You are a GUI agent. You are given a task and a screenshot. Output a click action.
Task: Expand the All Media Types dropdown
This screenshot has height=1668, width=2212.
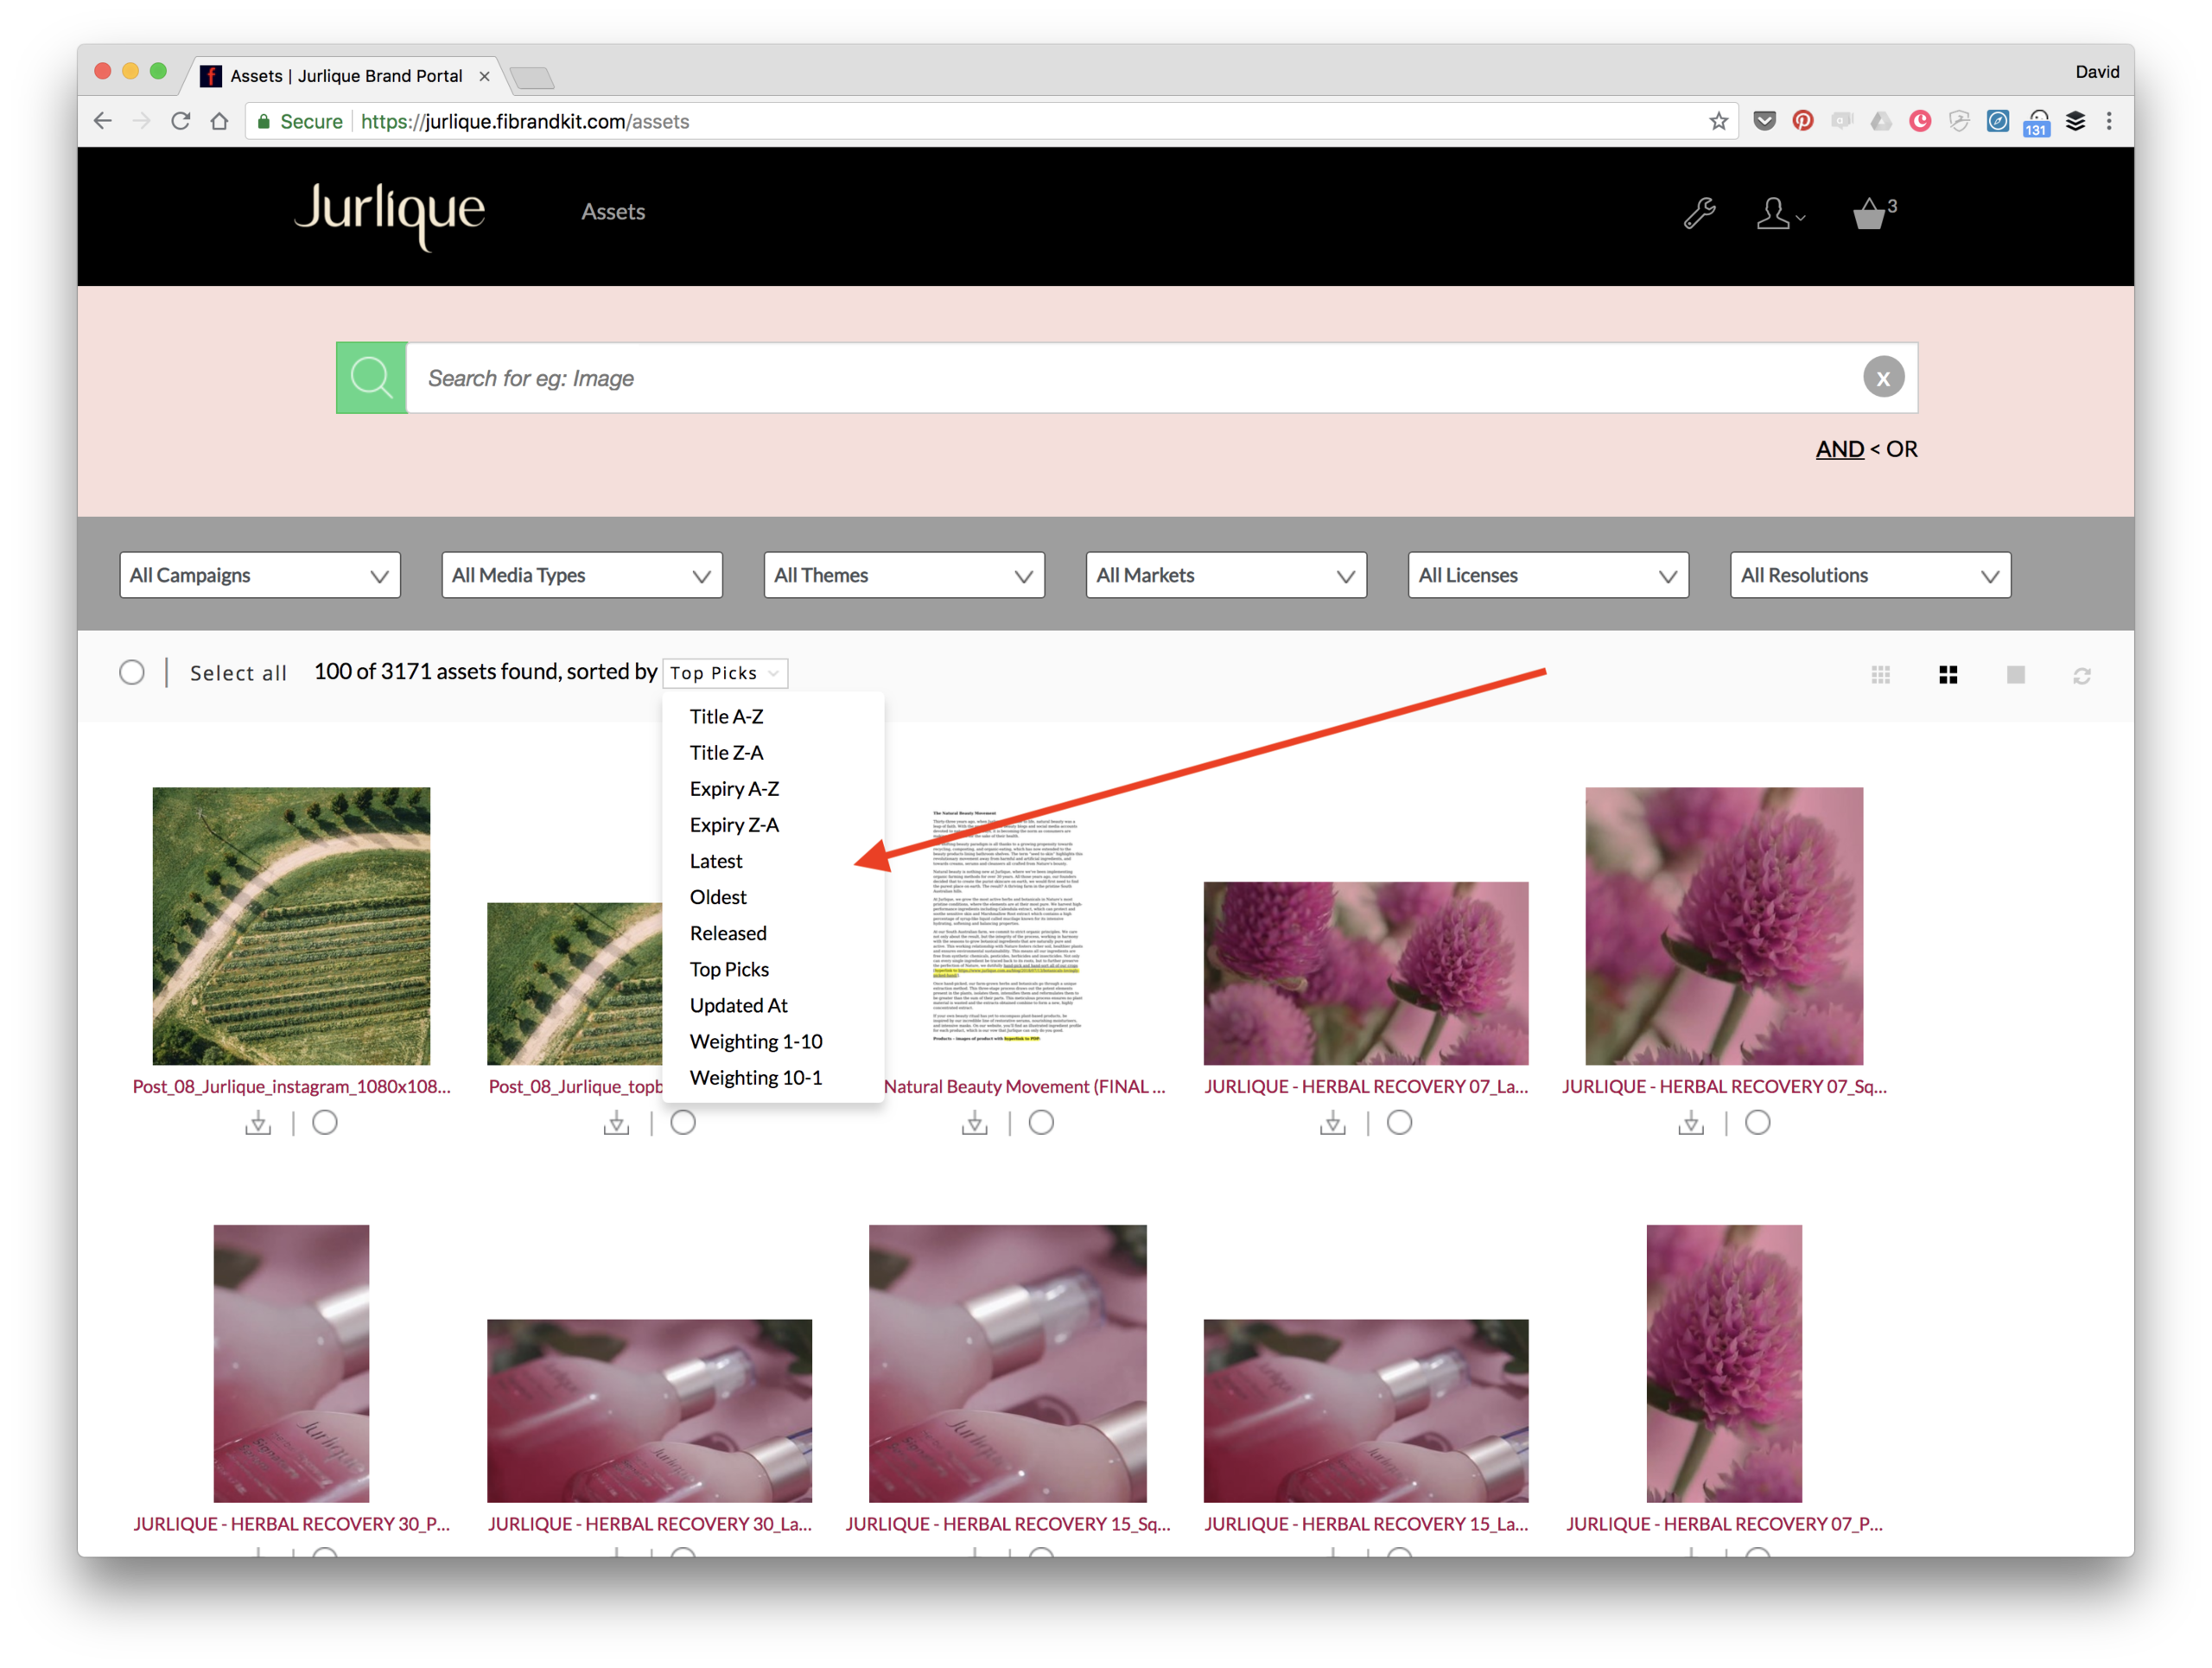point(582,575)
